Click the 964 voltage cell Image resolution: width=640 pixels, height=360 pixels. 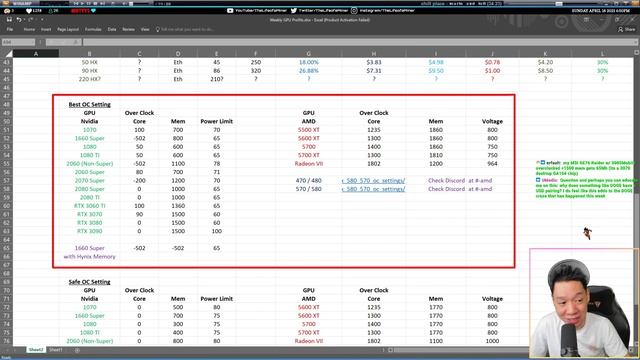tap(492, 164)
